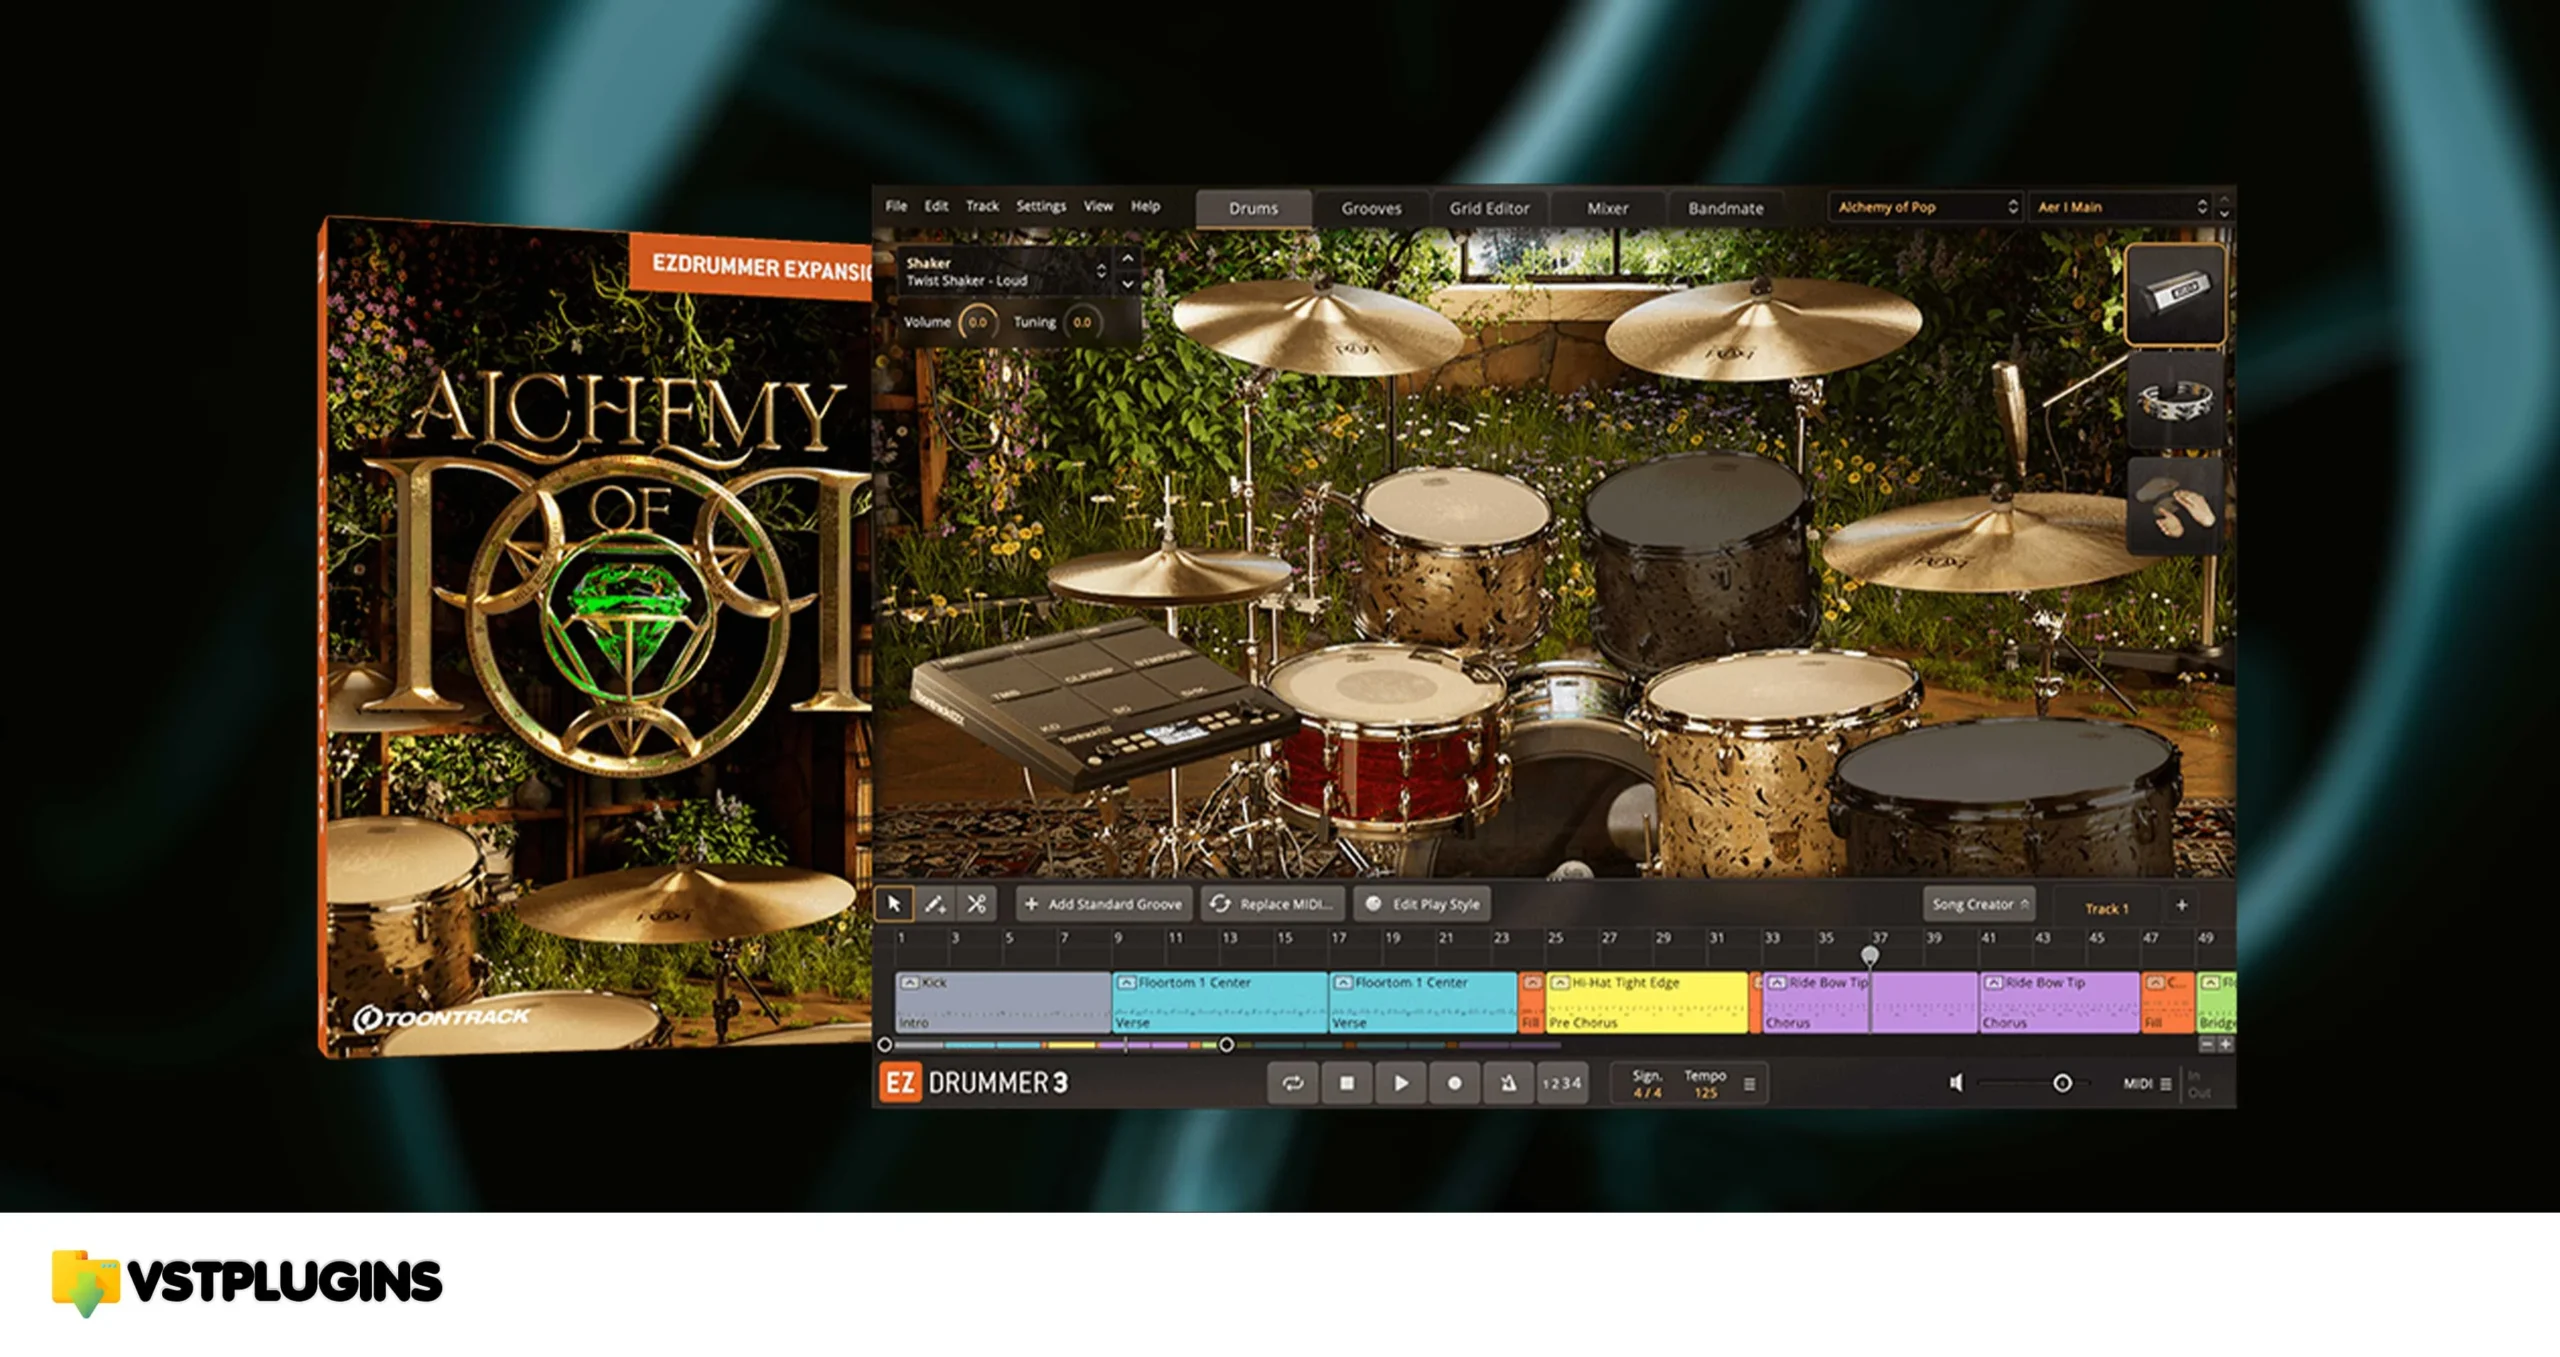Screen dimensions: 2560x1357
Task: Select previous instrument with up arrow
Action: (x=1128, y=258)
